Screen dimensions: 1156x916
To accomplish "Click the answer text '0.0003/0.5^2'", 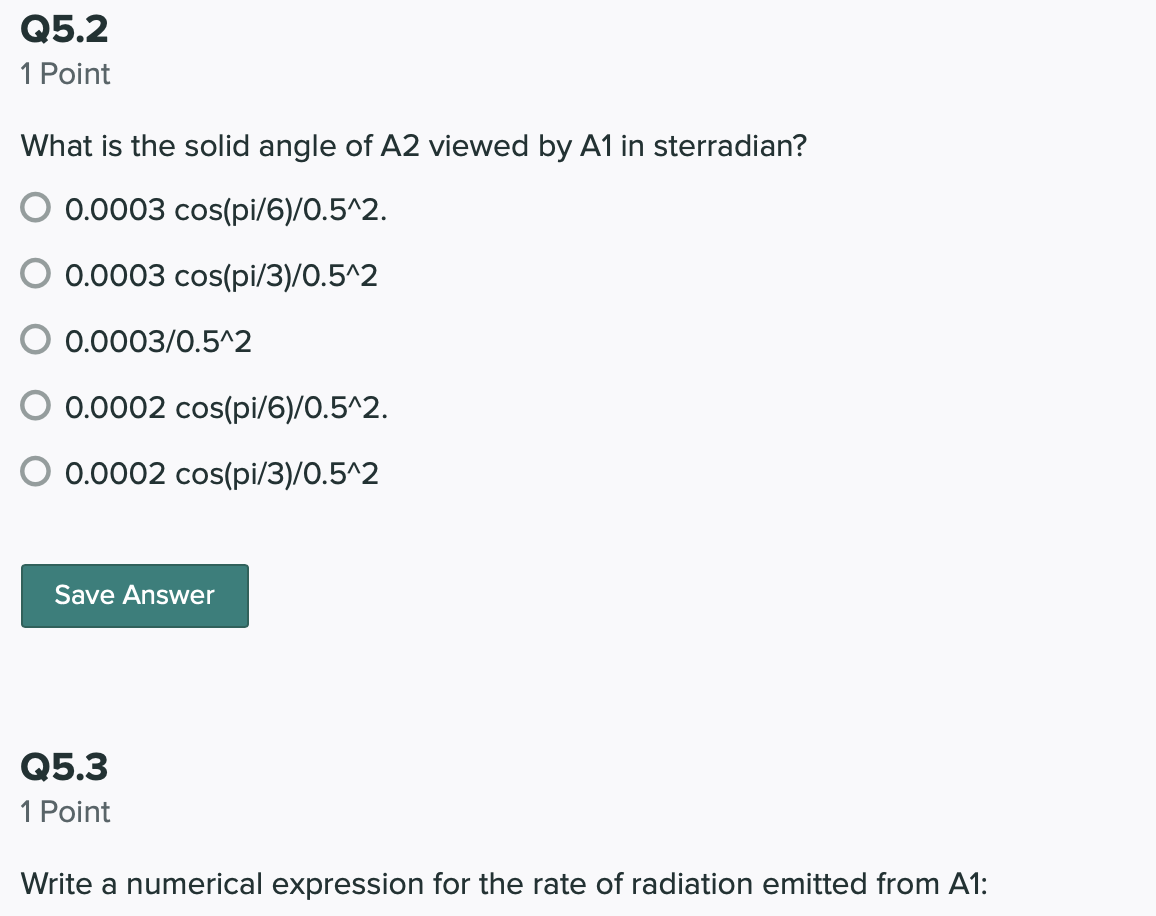I will (x=158, y=341).
